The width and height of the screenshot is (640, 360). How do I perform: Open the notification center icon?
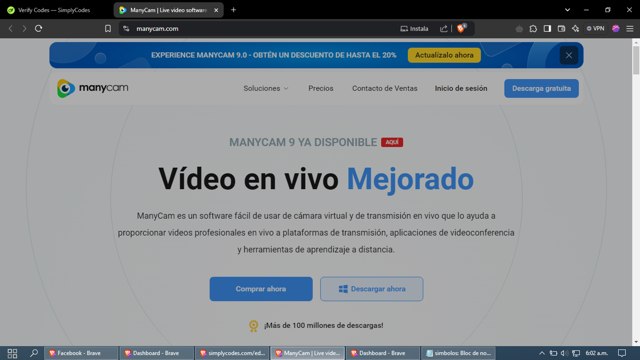[x=622, y=353]
